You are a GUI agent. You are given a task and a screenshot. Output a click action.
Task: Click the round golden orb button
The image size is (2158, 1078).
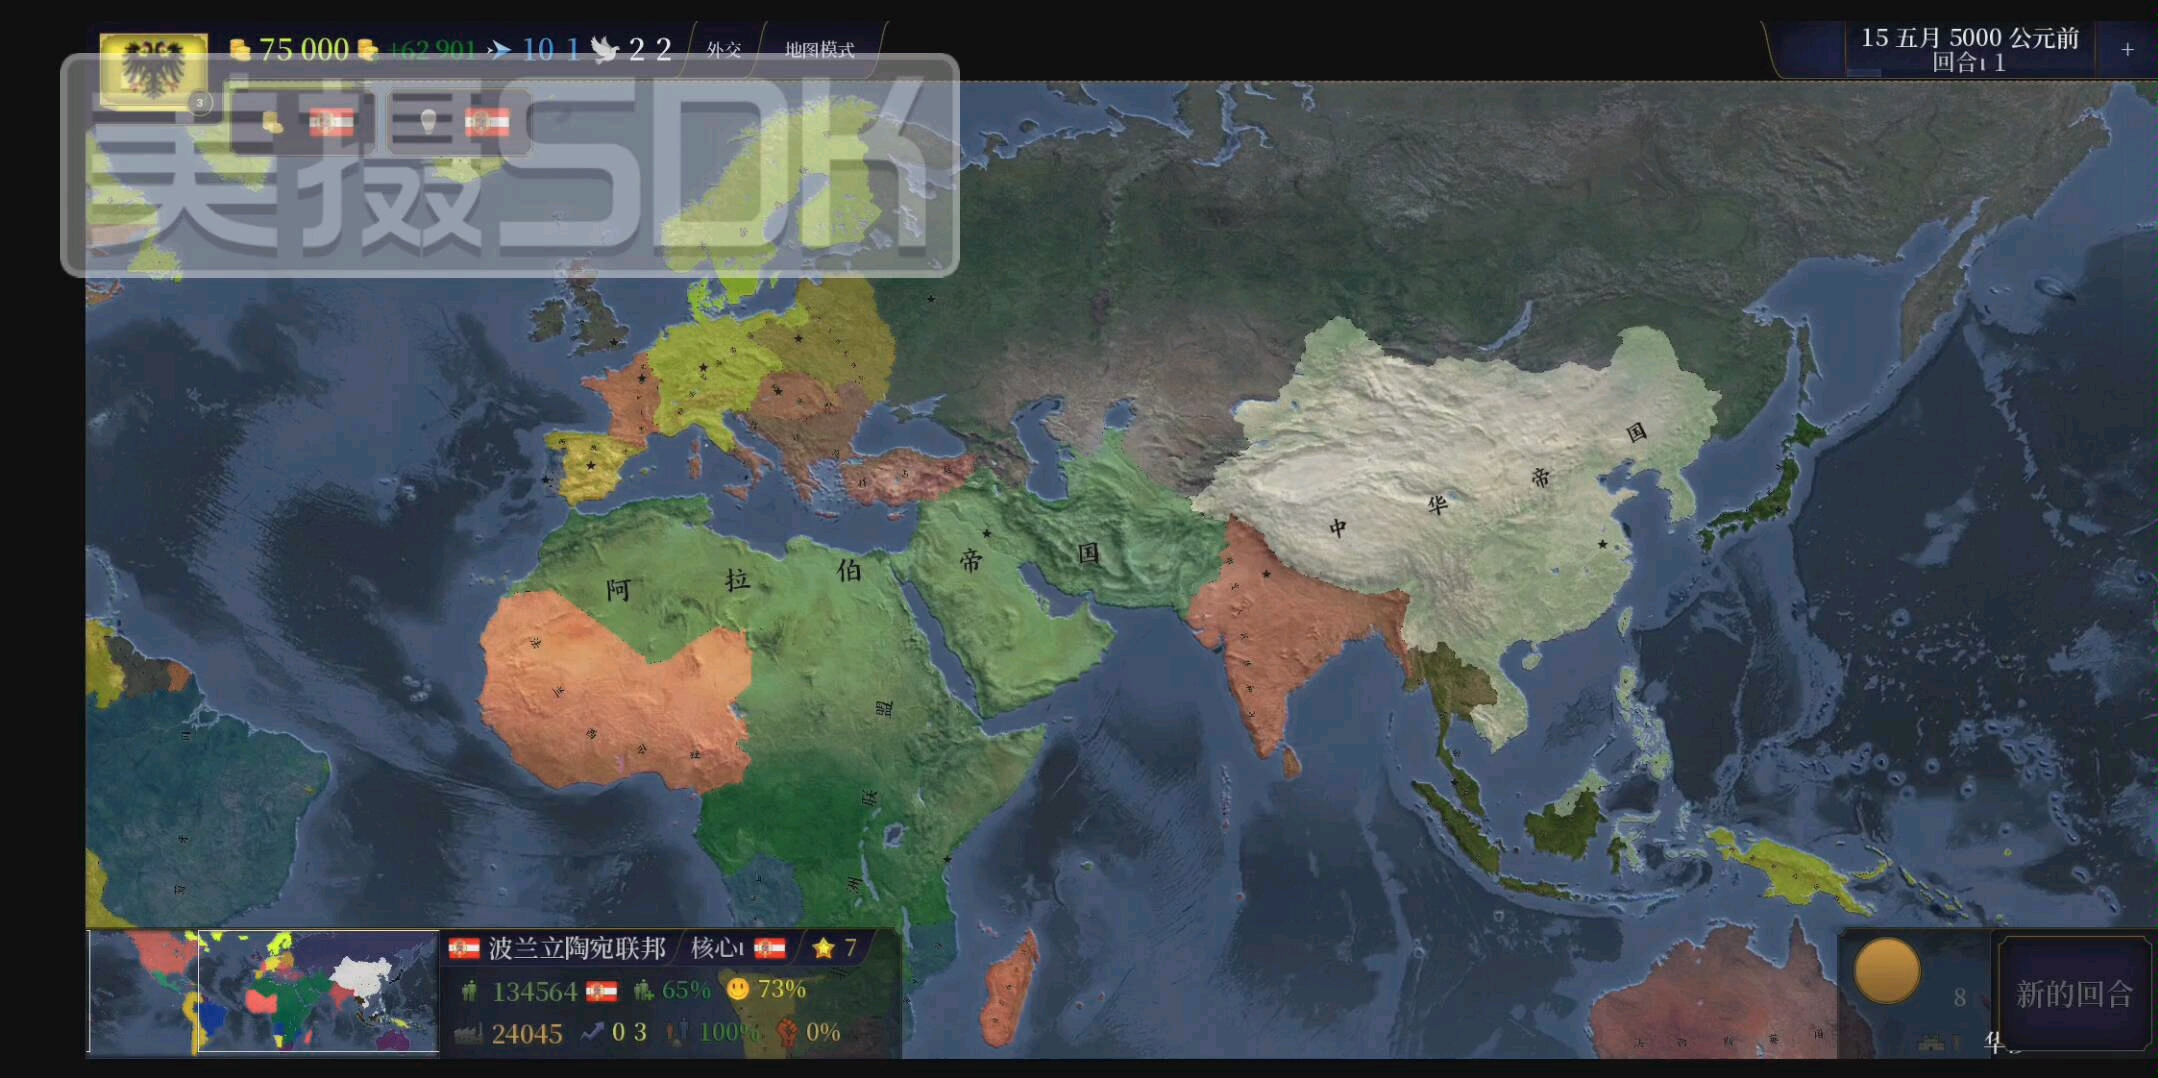[1887, 970]
